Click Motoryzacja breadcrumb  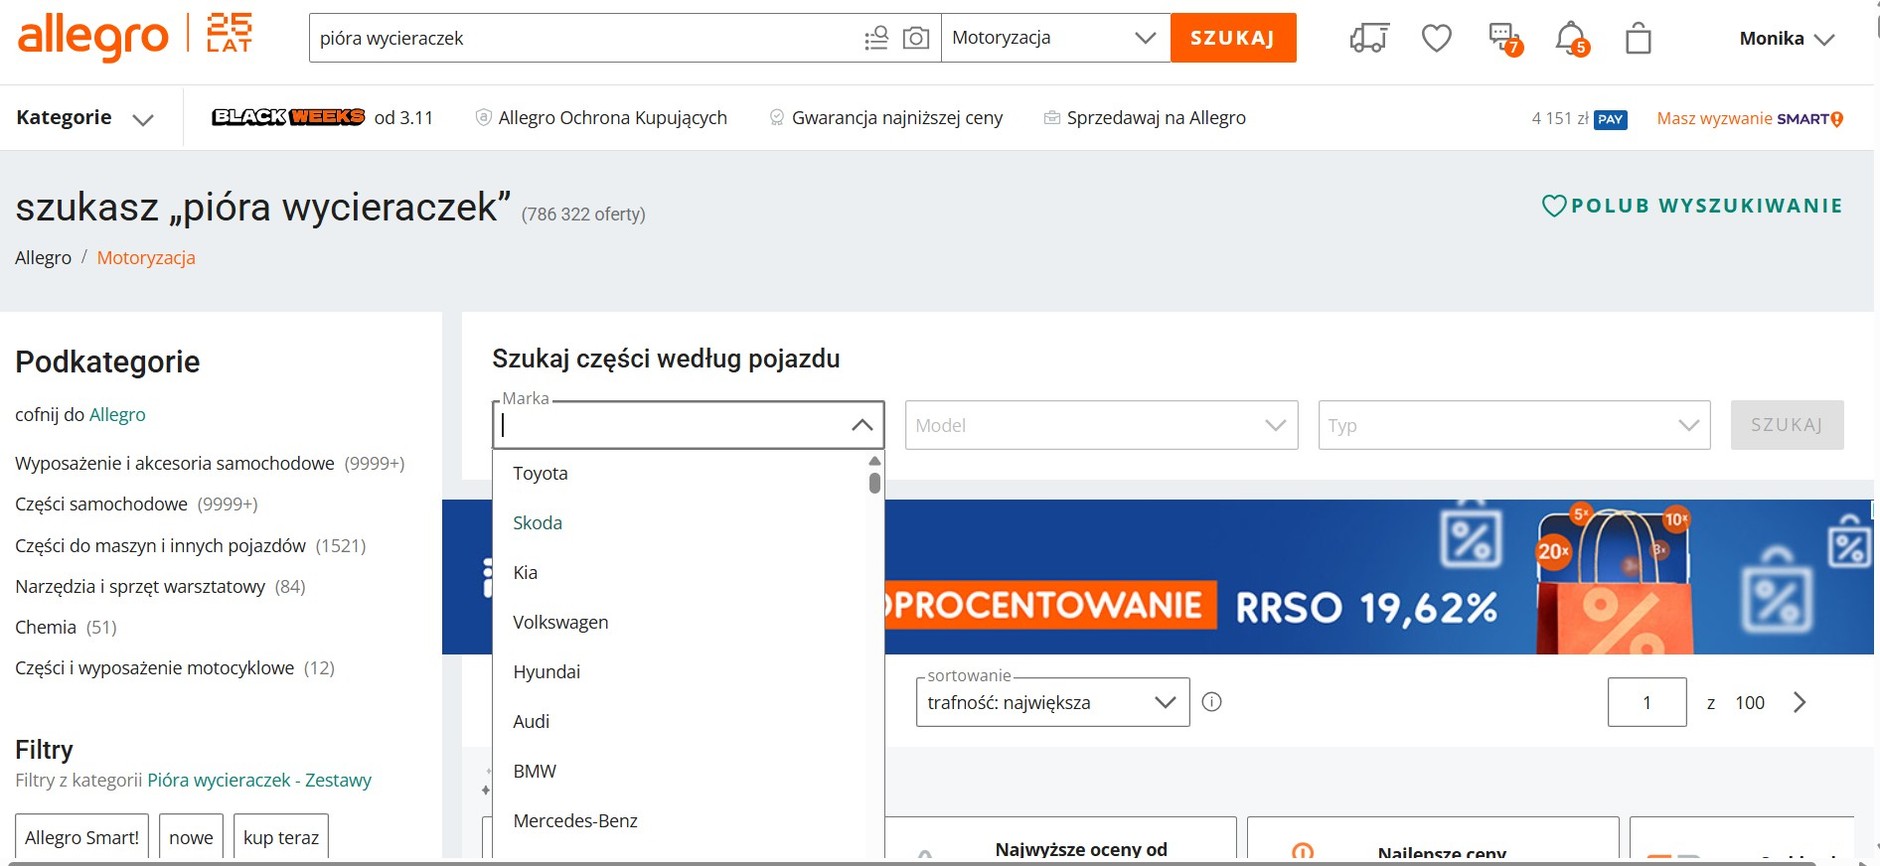(x=146, y=258)
